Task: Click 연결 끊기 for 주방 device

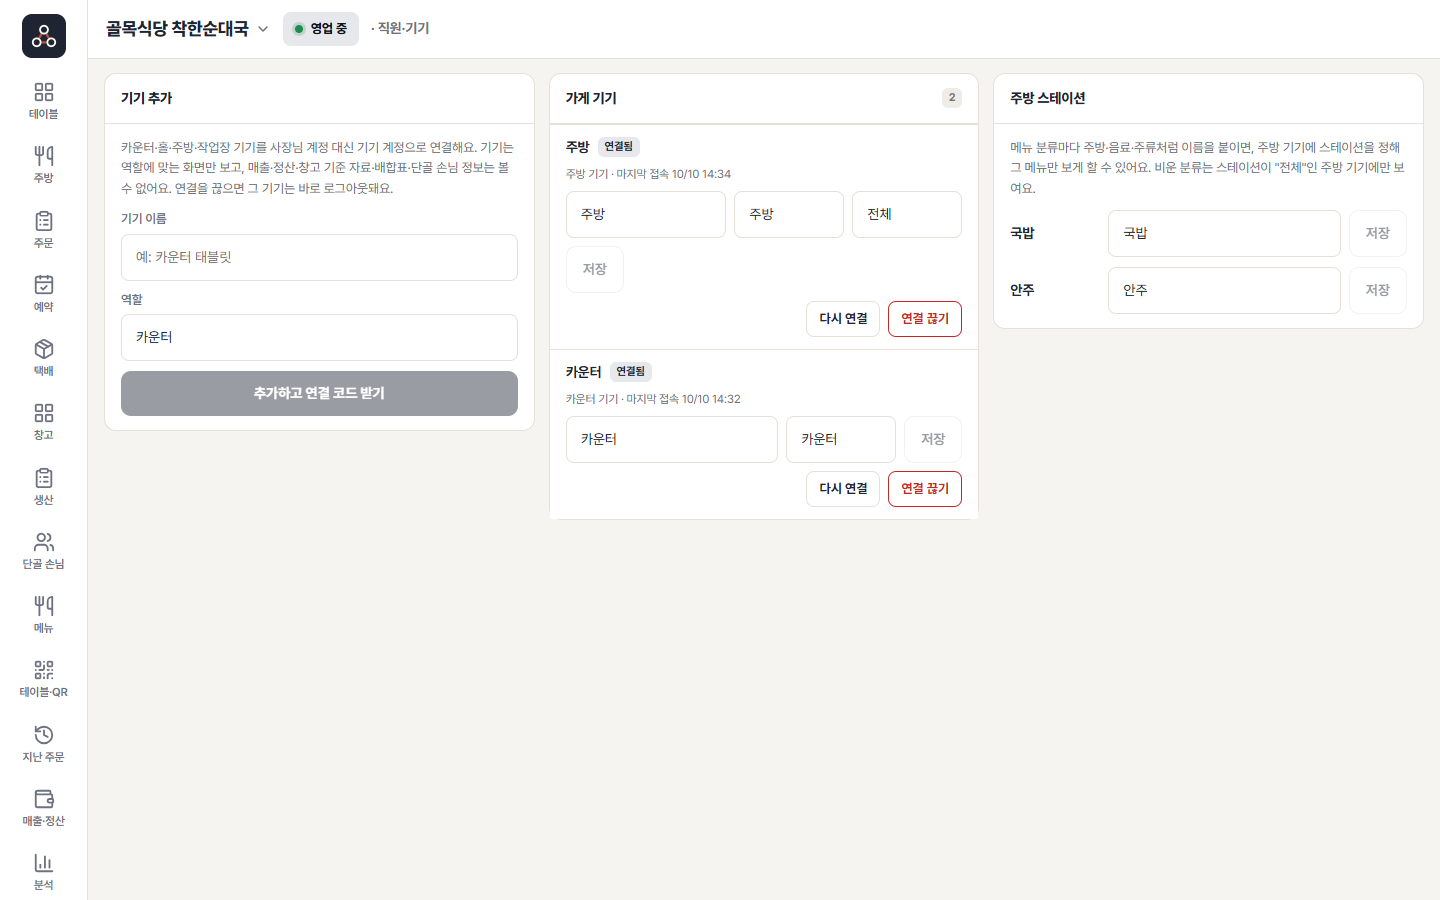Action: click(925, 319)
